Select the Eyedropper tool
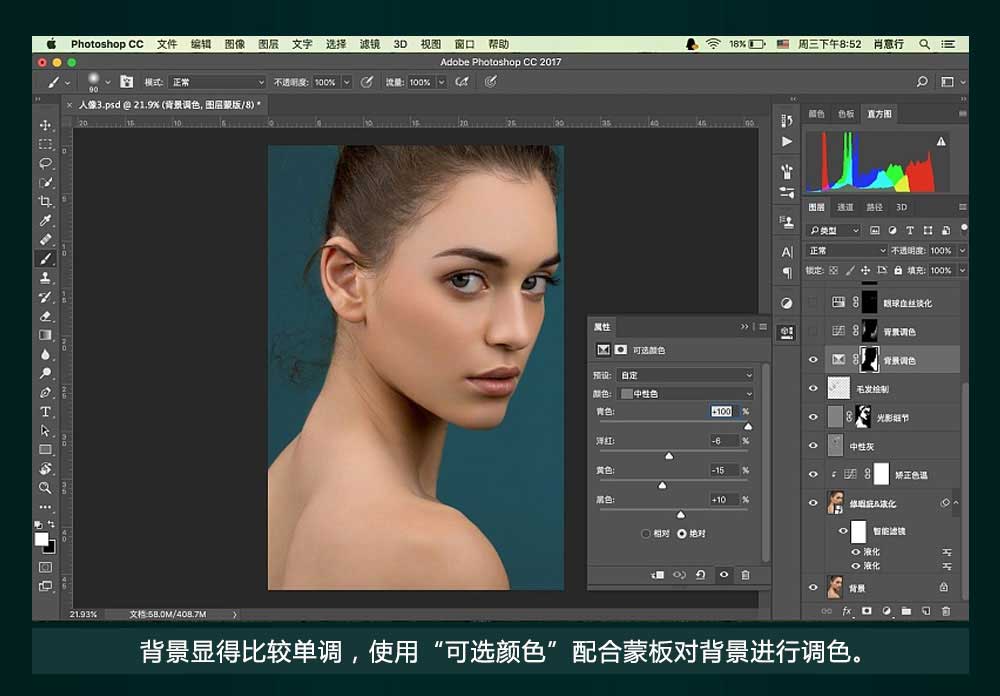 45,220
